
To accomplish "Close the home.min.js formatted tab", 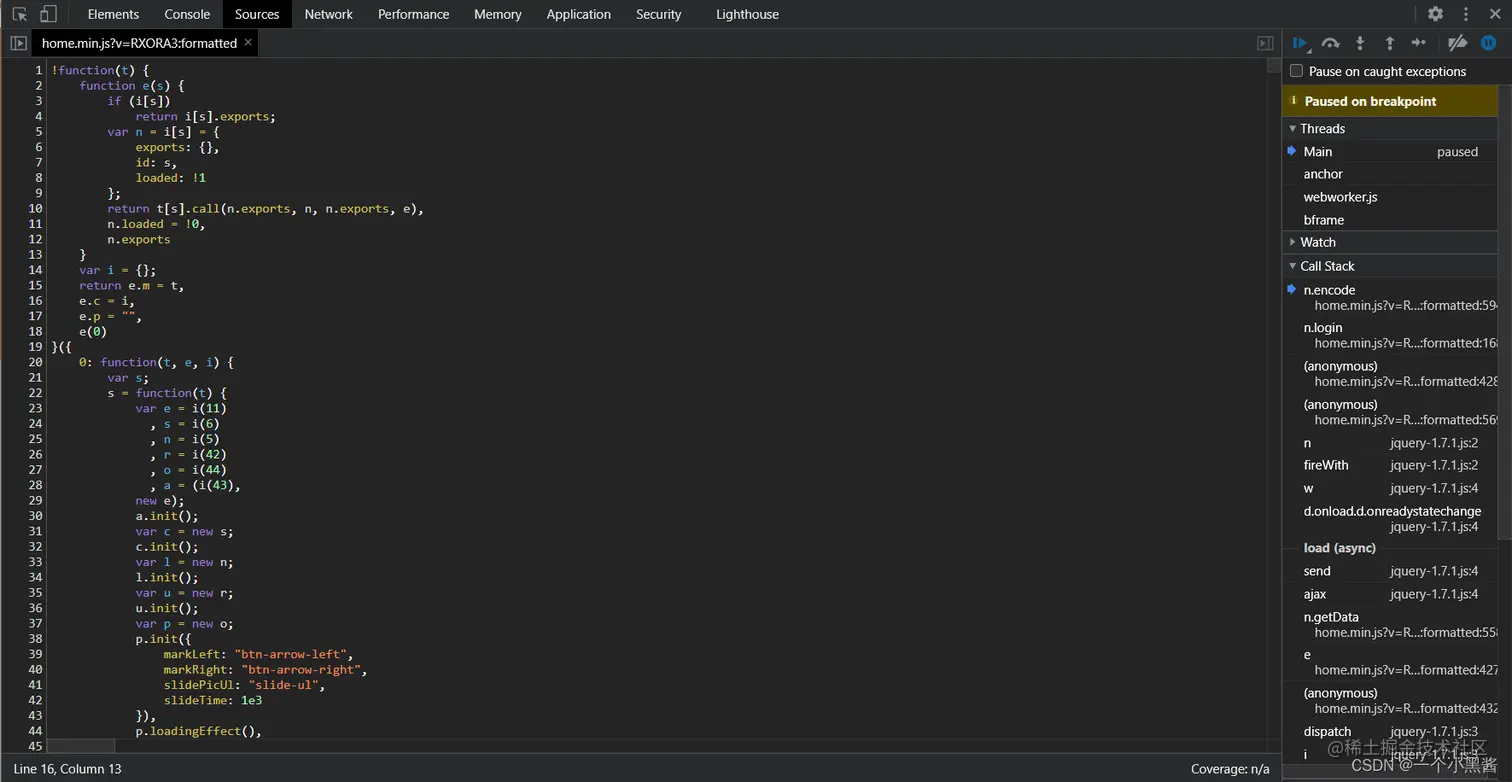I will tap(248, 43).
